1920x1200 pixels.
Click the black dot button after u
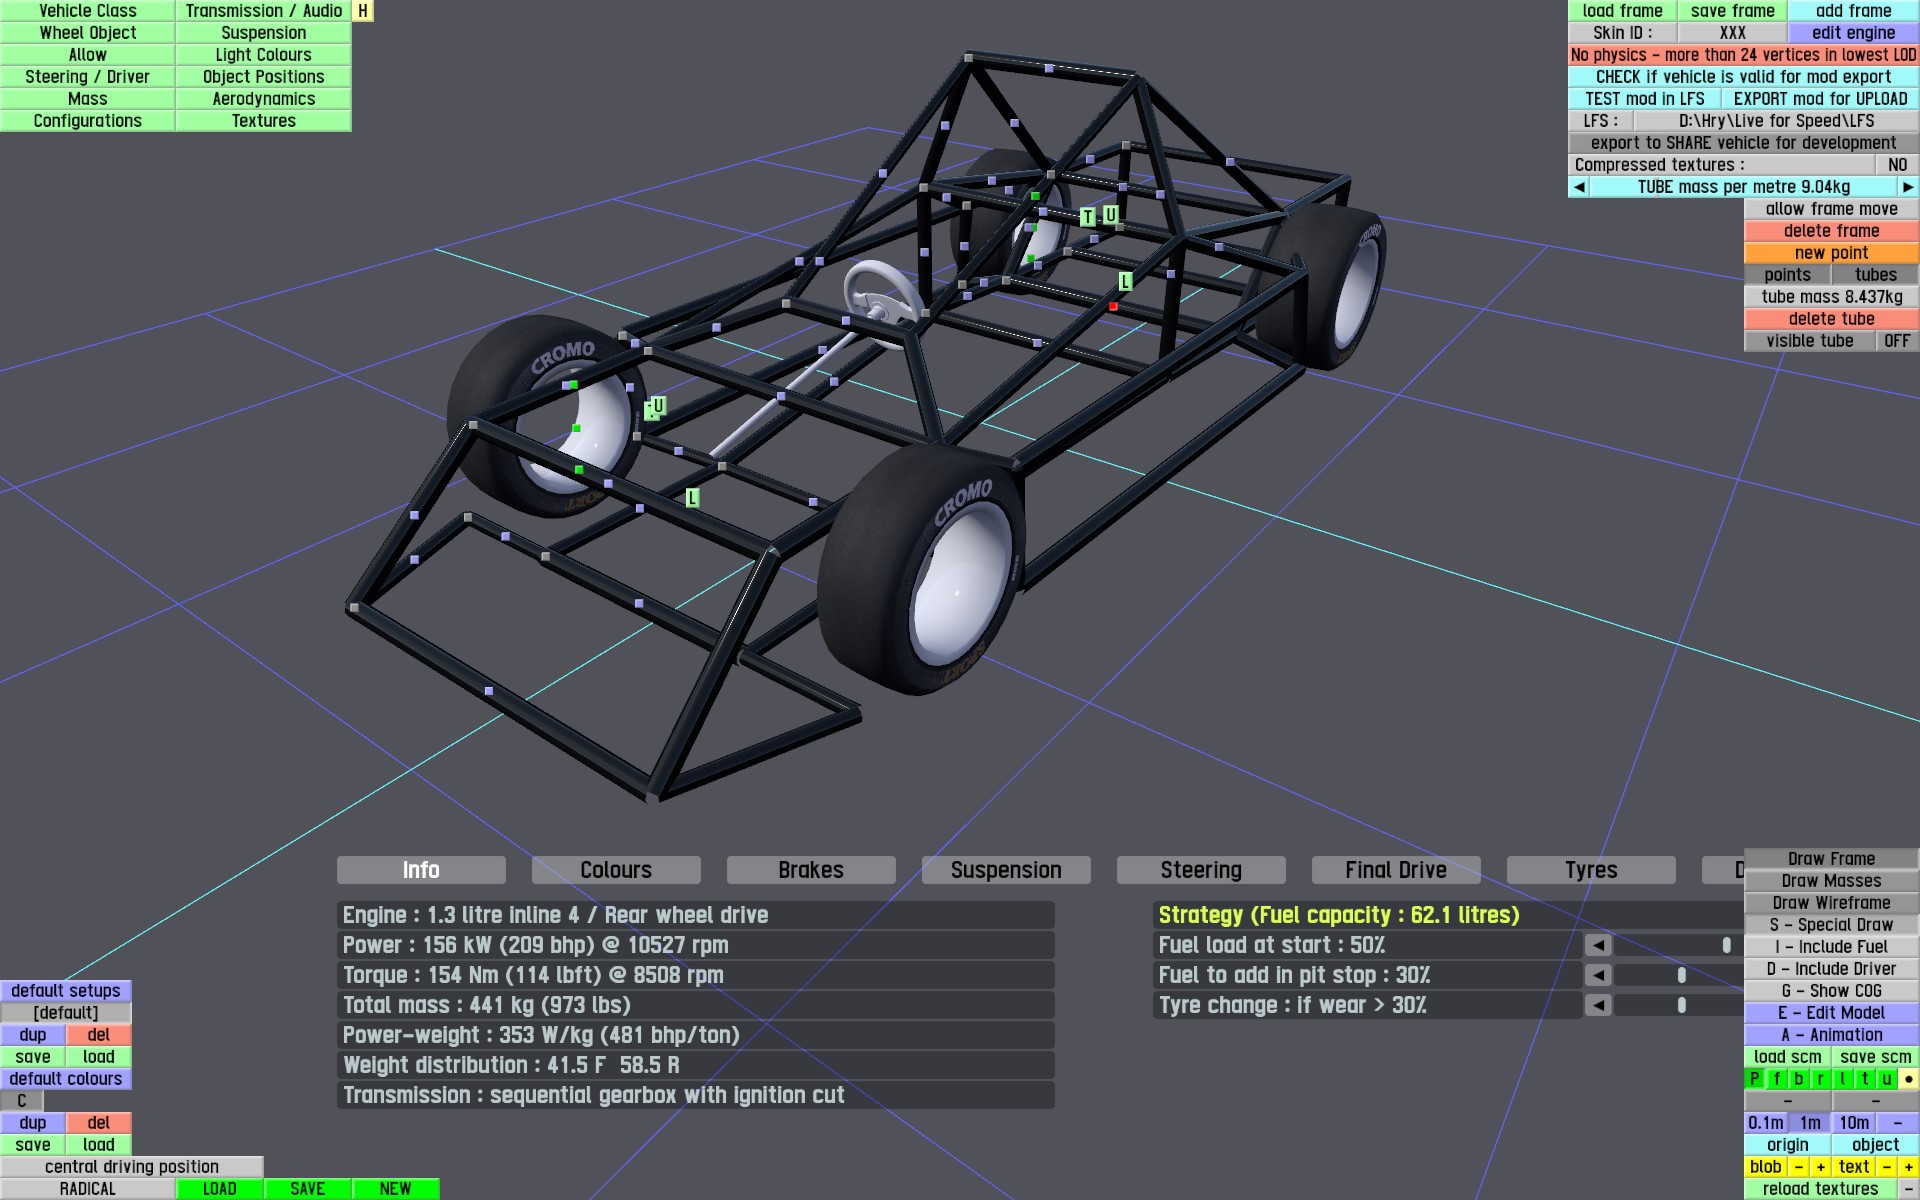tap(1908, 1079)
